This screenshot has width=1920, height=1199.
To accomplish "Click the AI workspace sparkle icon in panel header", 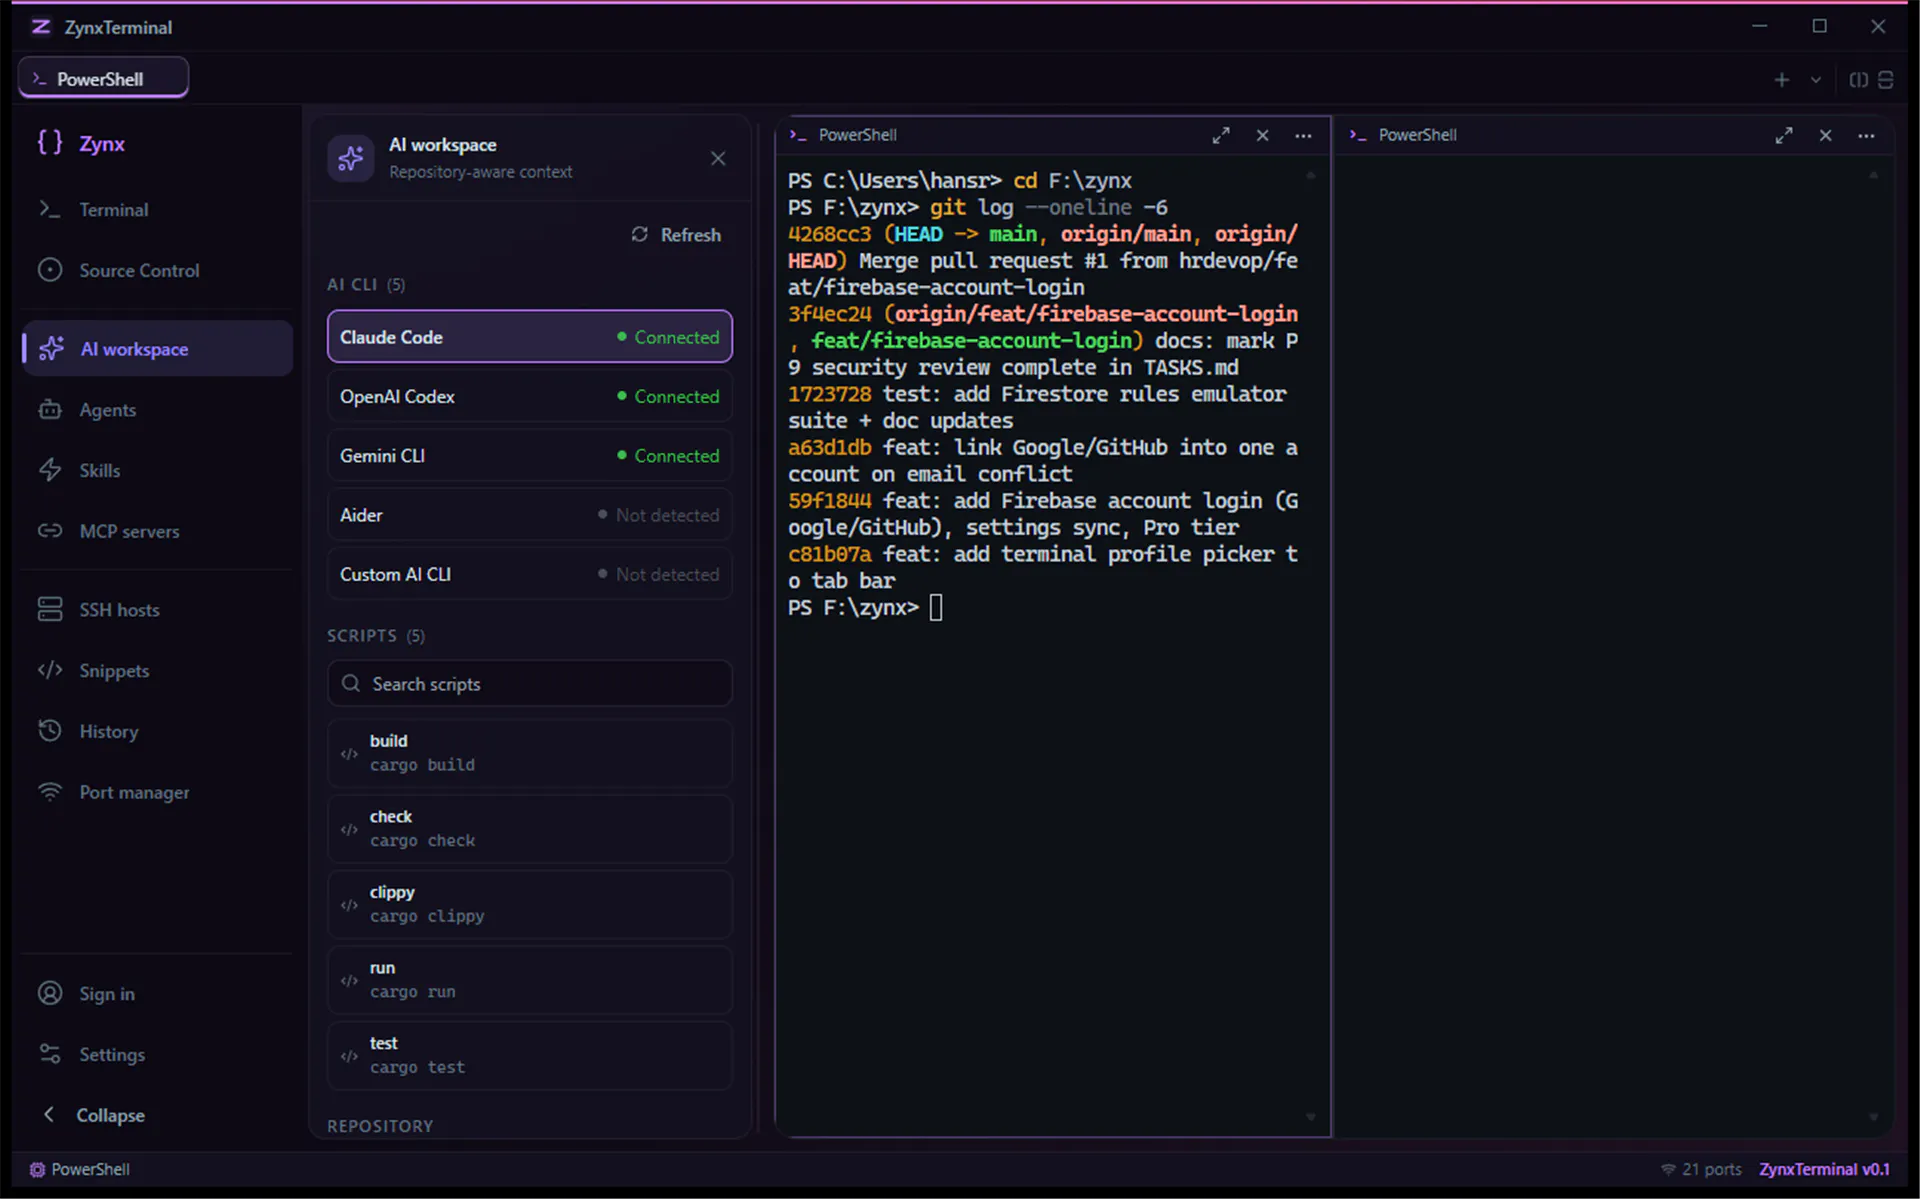I will pyautogui.click(x=351, y=158).
